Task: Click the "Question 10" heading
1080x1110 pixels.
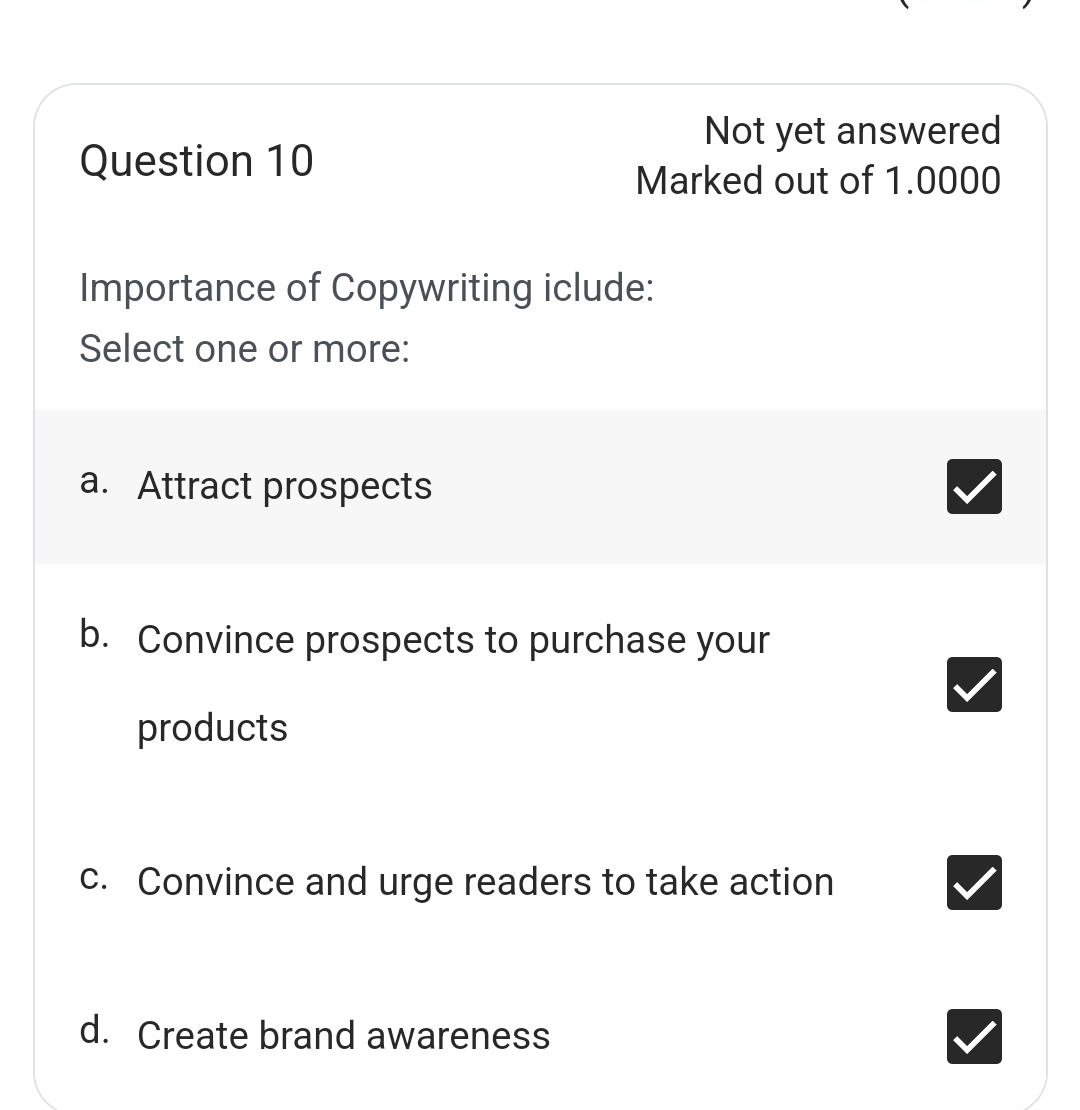Action: (x=197, y=161)
